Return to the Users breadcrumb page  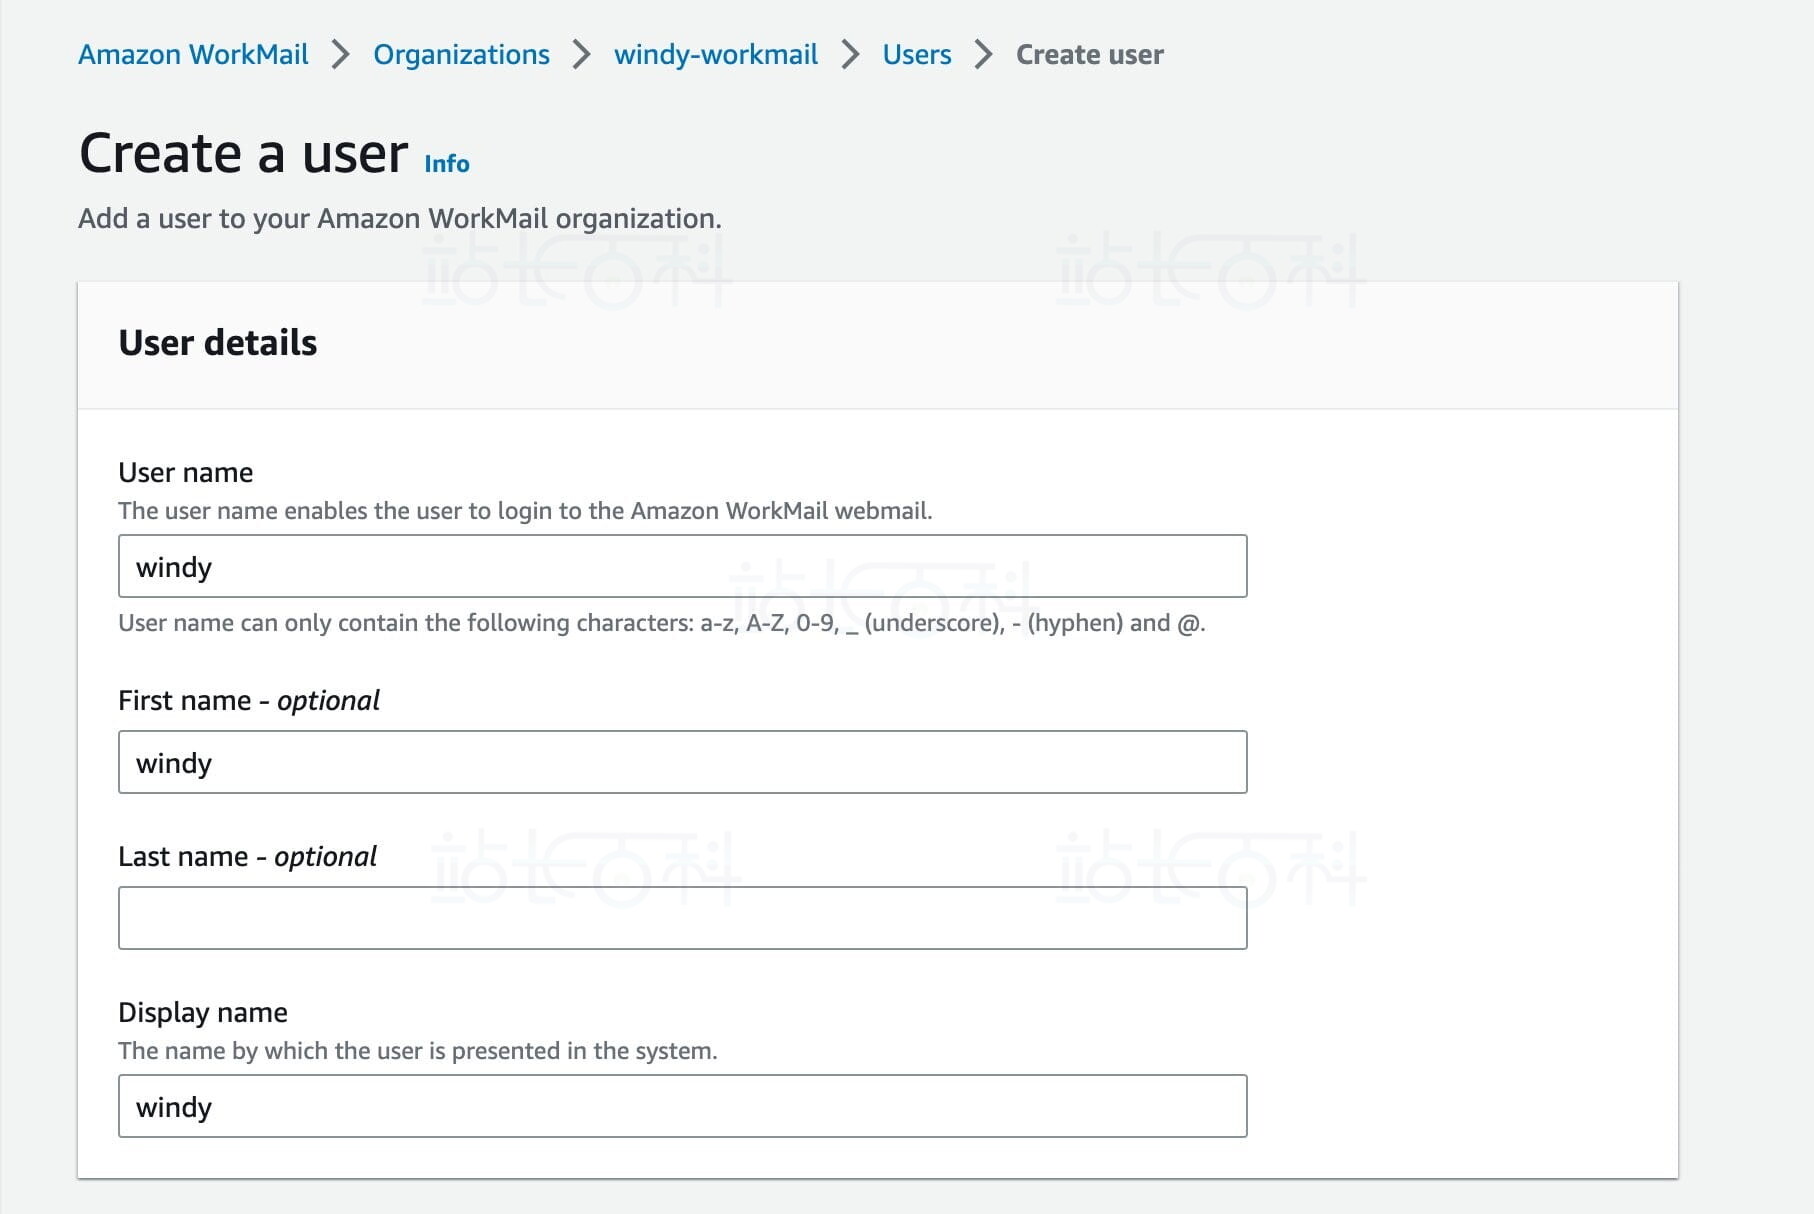click(x=916, y=54)
